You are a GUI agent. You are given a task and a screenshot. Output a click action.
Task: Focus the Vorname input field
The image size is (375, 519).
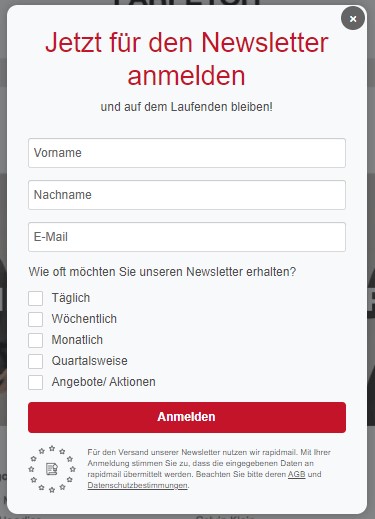coord(187,153)
